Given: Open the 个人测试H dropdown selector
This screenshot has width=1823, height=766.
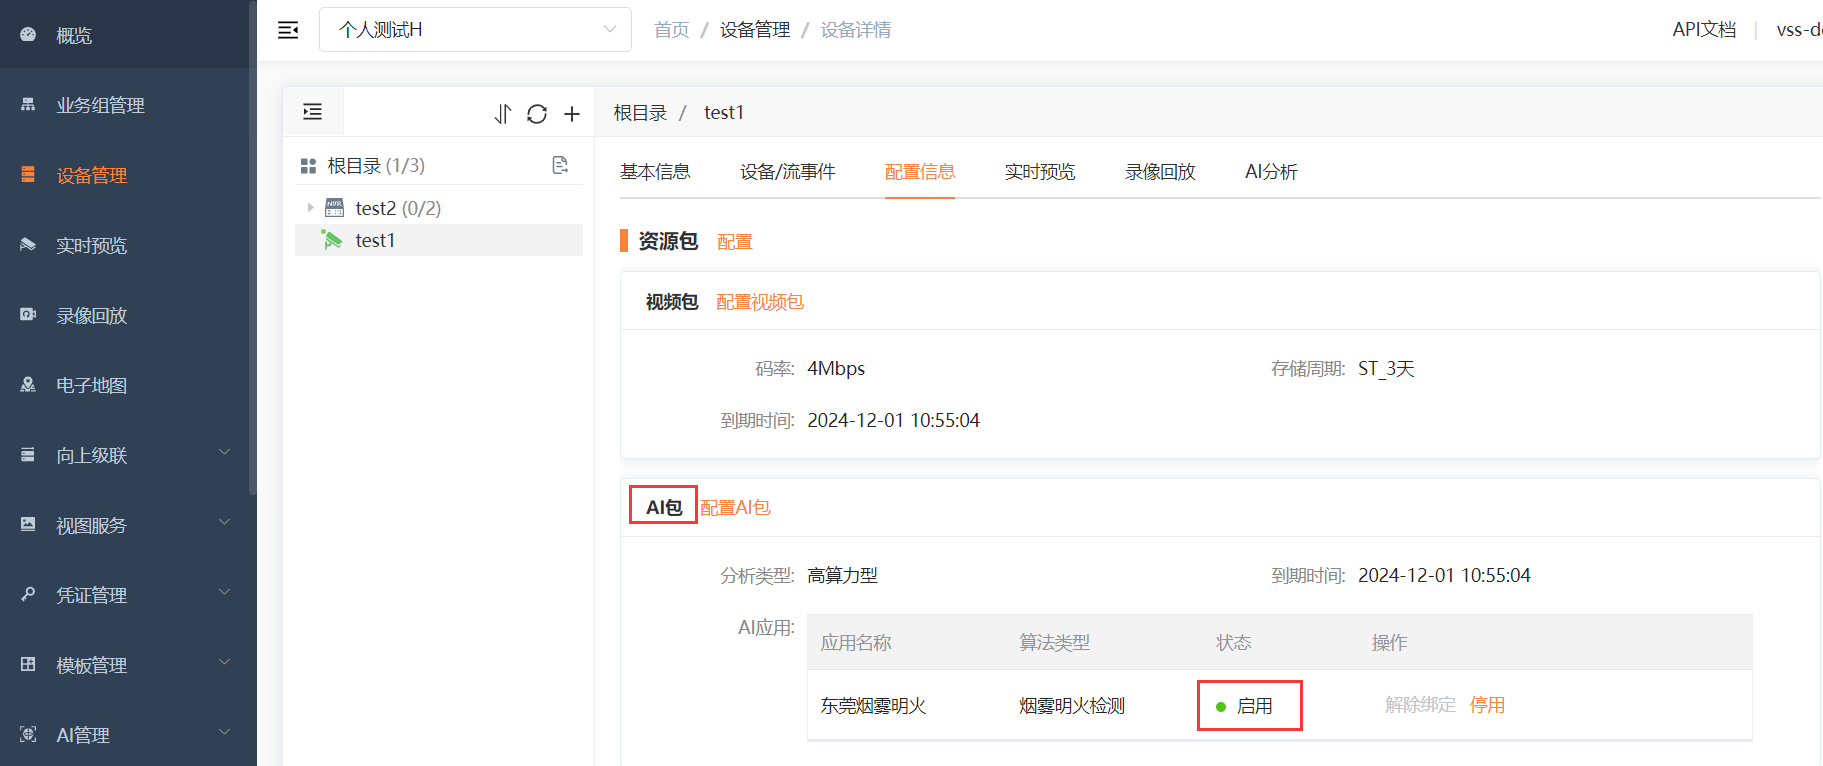Looking at the screenshot, I should [475, 30].
